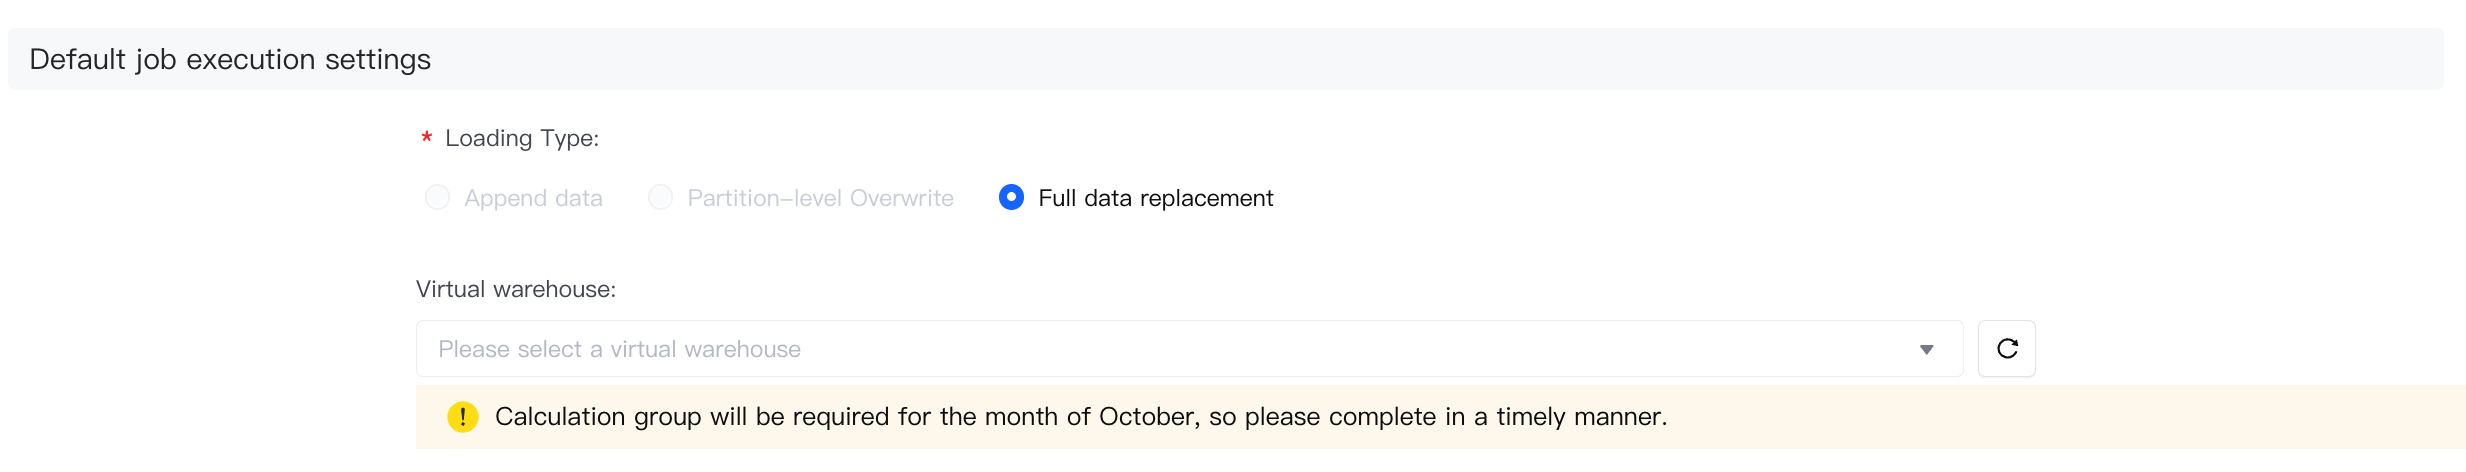Screen dimensions: 2466x472
Task: Select the Full data replacement radio button
Action: point(1011,198)
